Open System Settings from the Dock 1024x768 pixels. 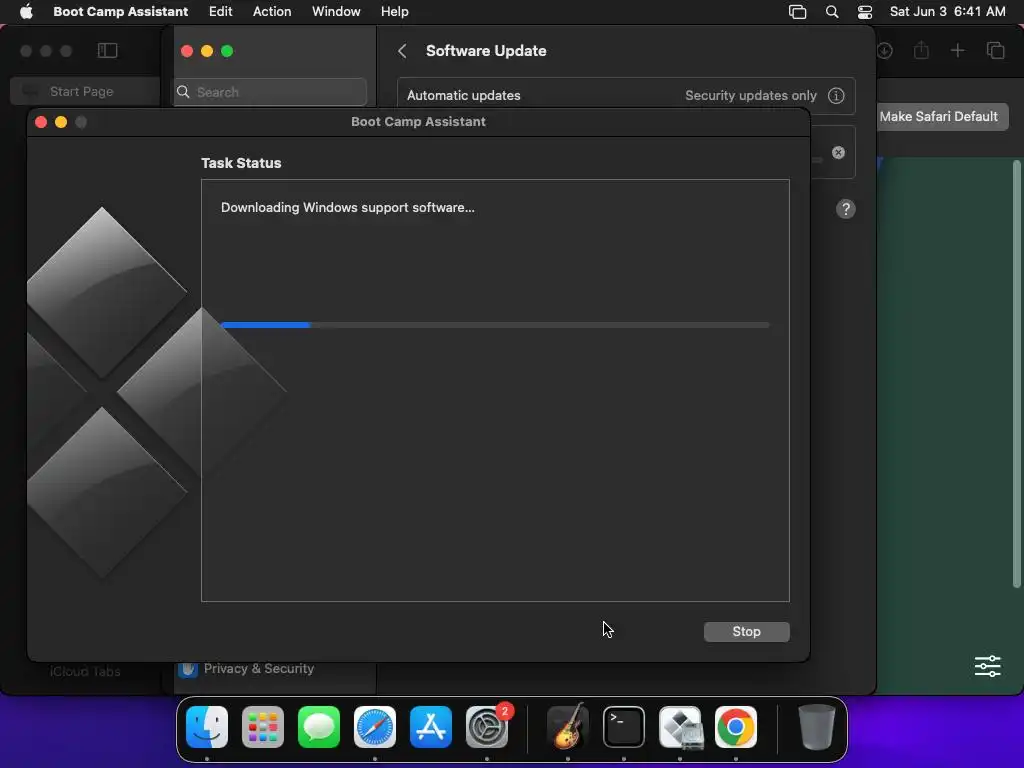487,727
